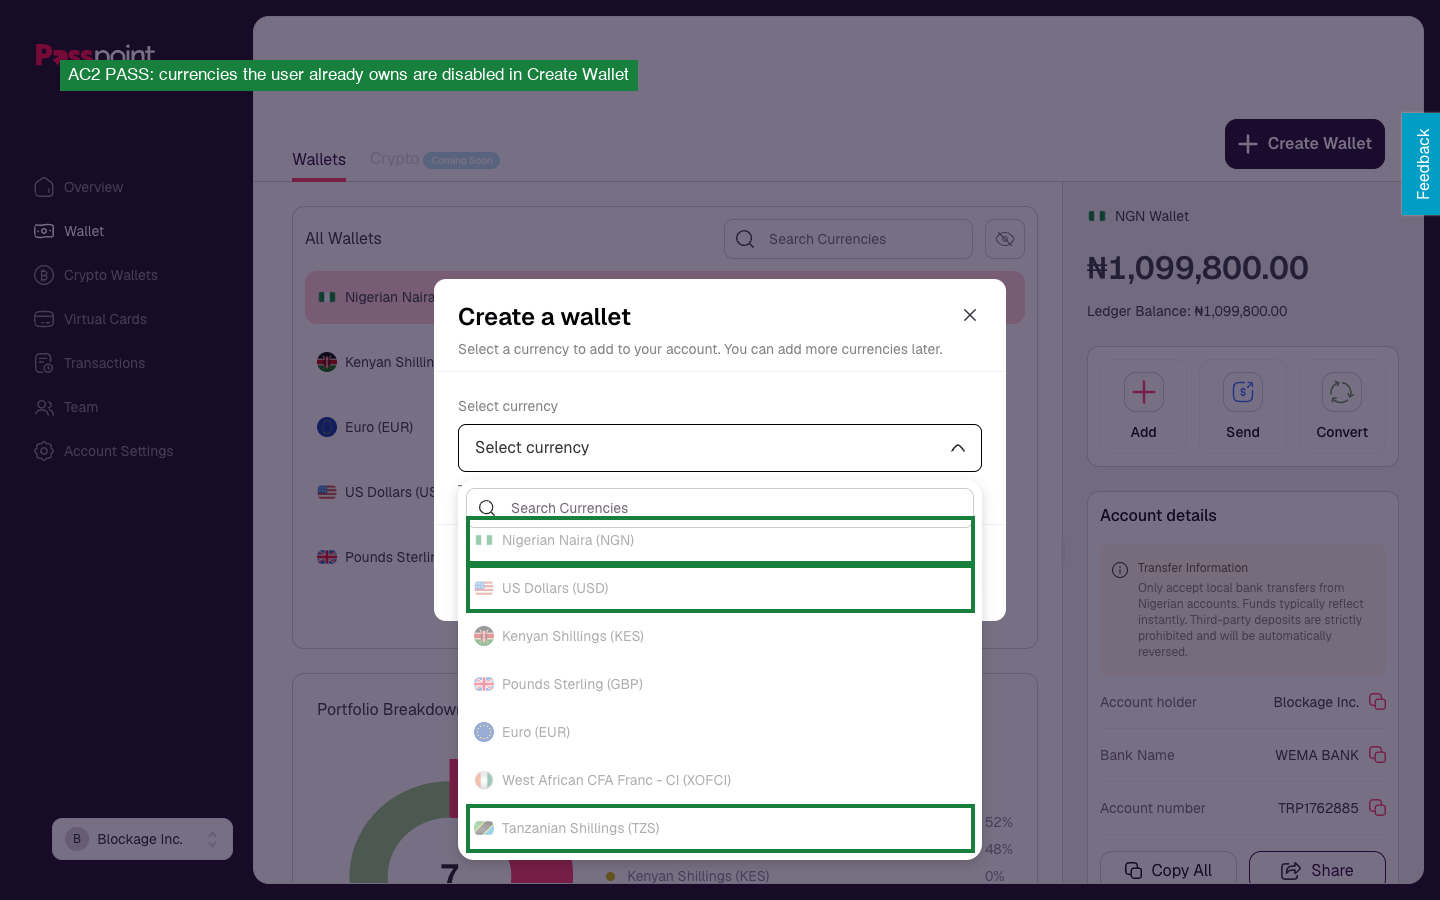Image resolution: width=1440 pixels, height=900 pixels.
Task: Open the Wallet sidebar item
Action: [x=69, y=231]
